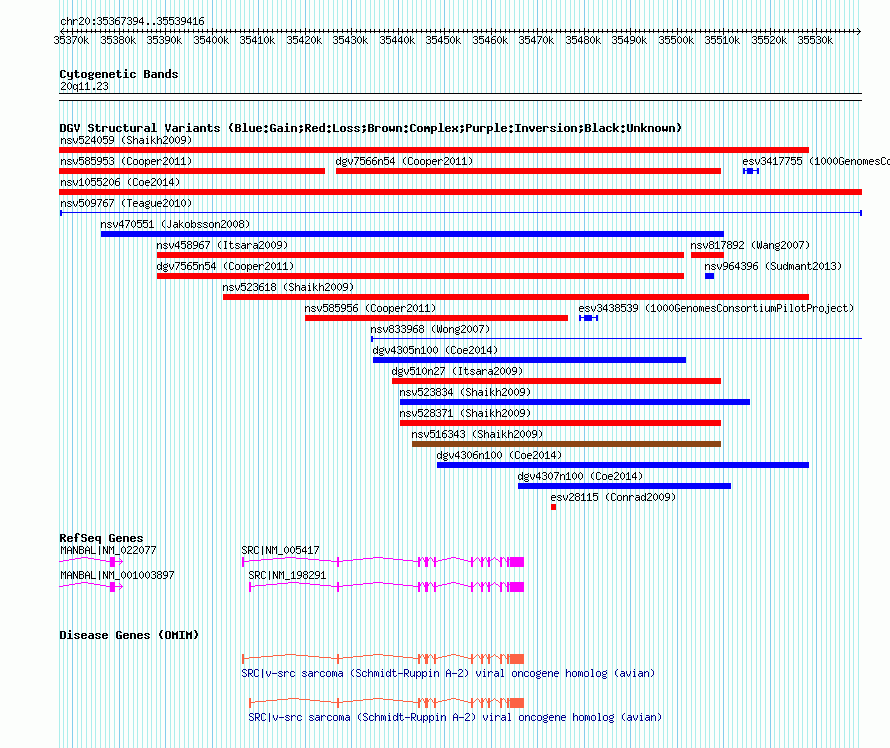Click the first orange SRC OMIM gene glyph
This screenshot has width=890, height=748.
pyautogui.click(x=383, y=658)
